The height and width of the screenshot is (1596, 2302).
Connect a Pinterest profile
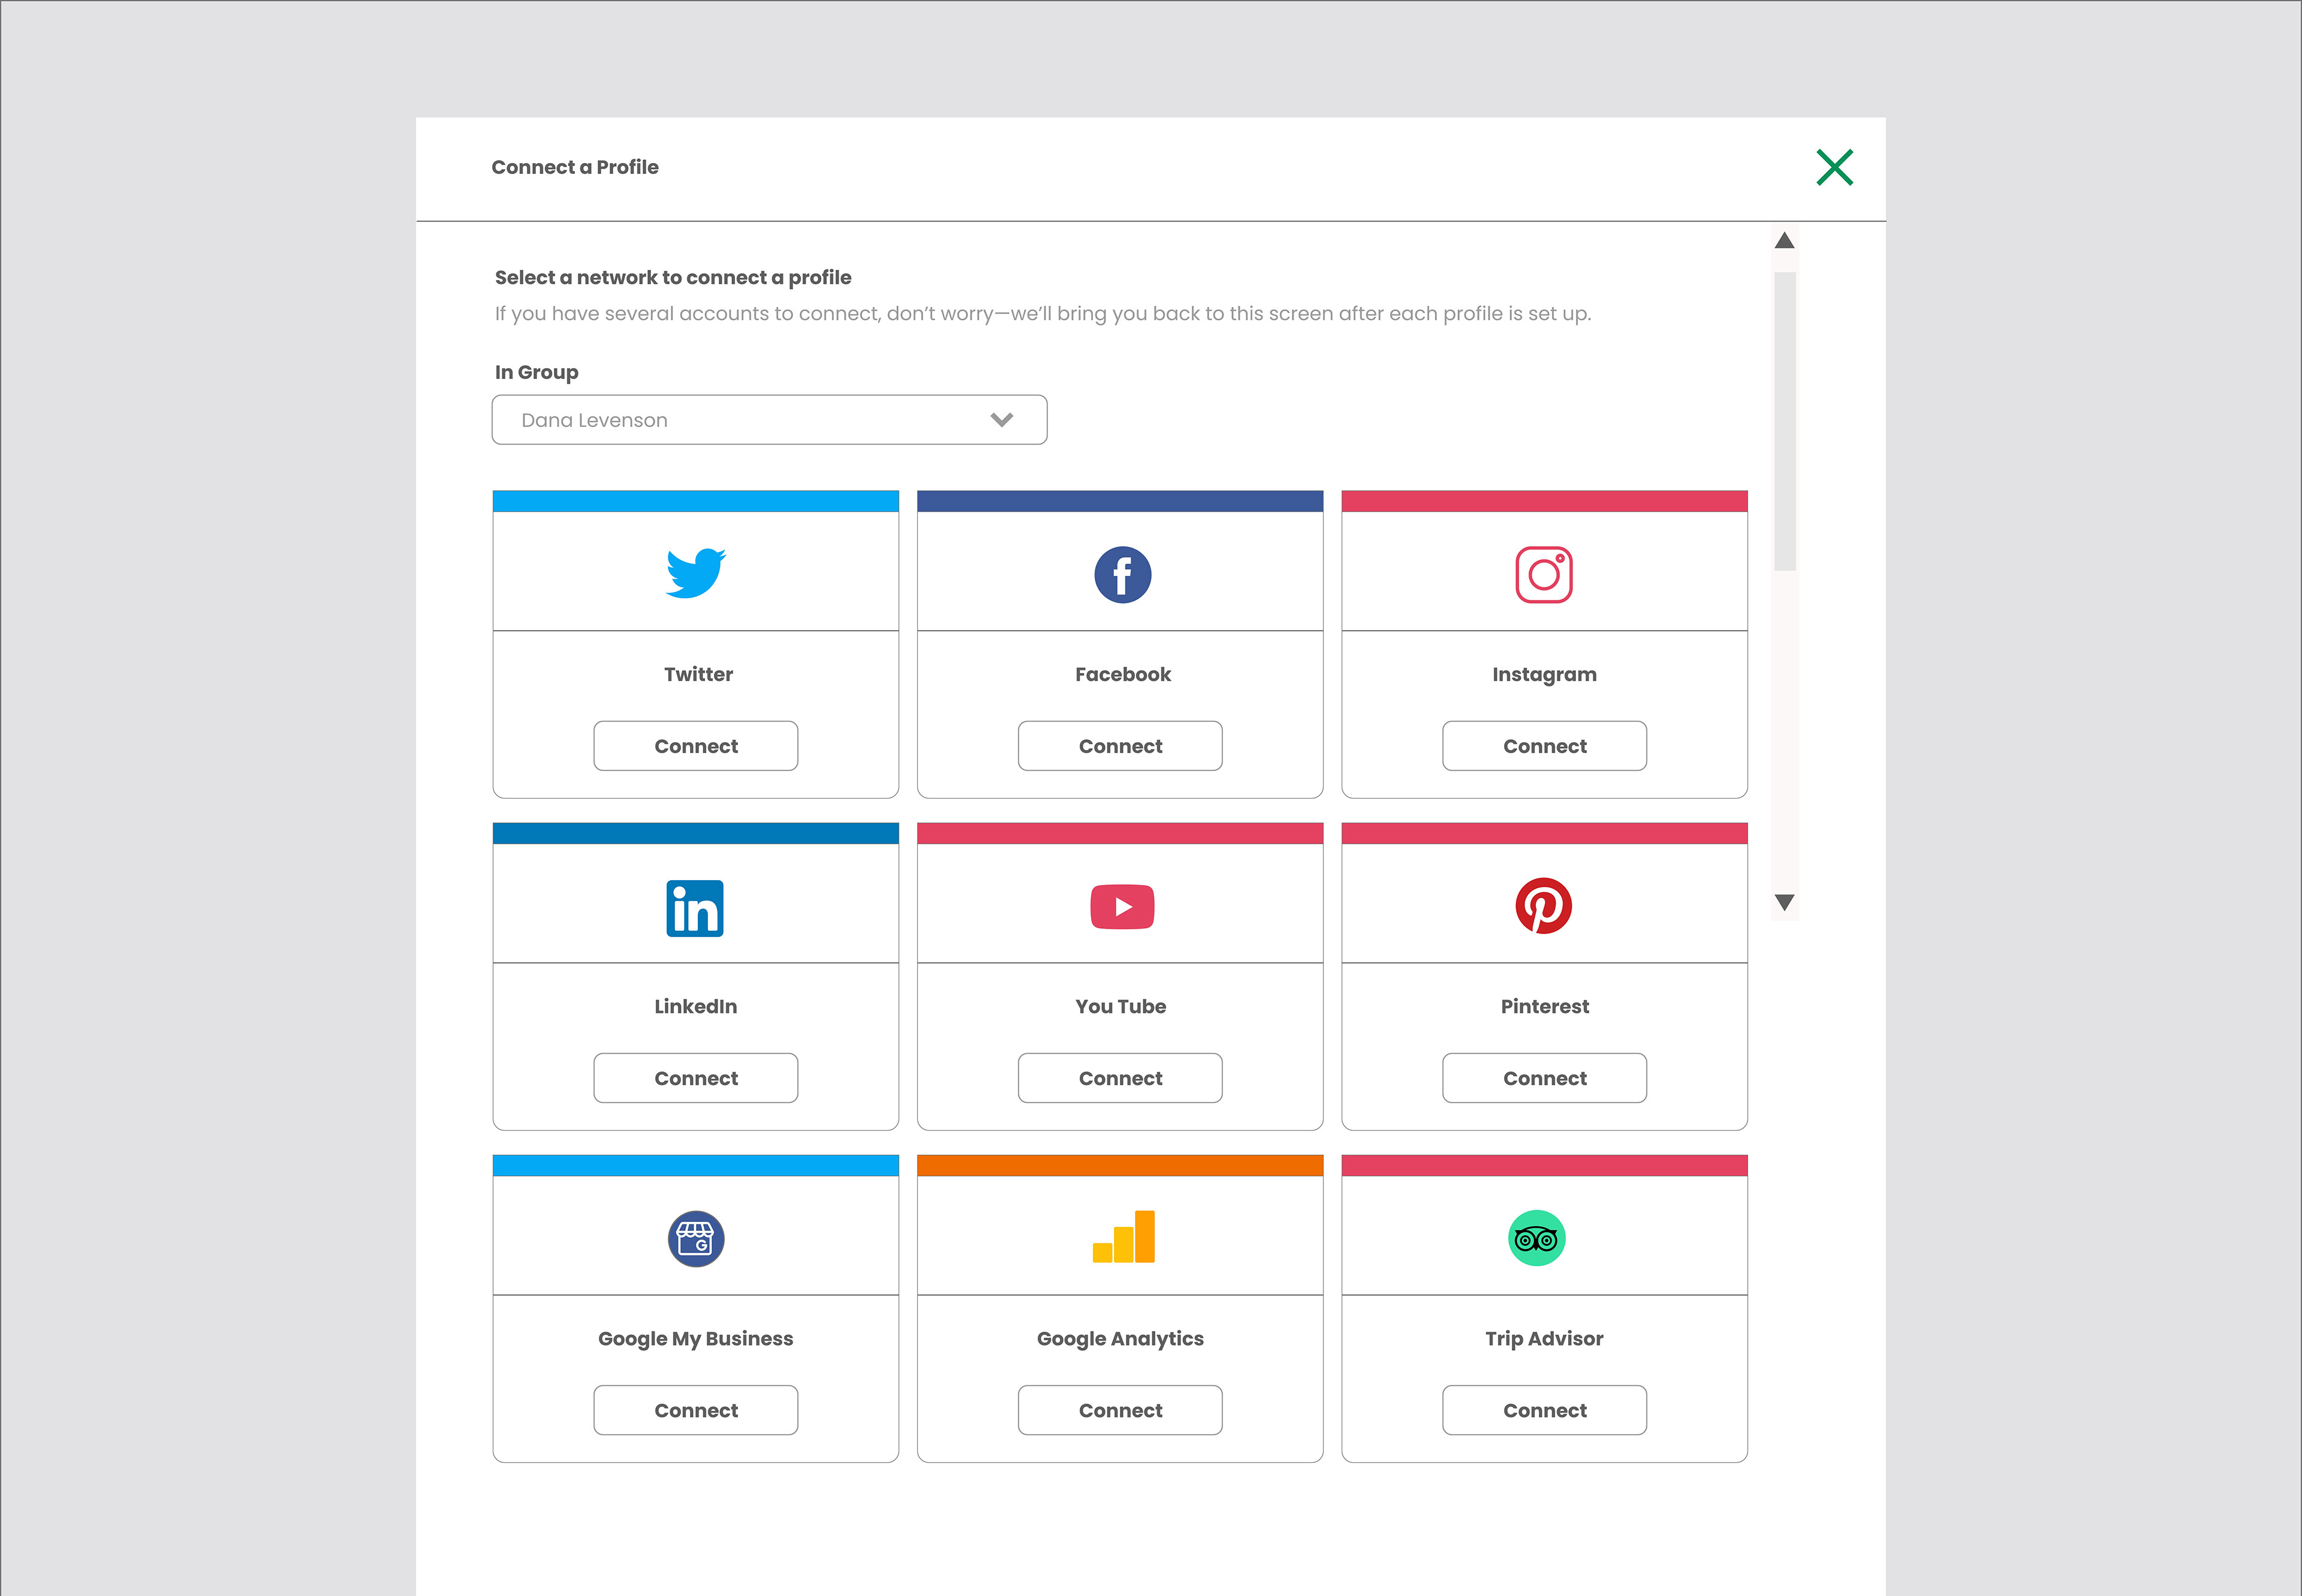[x=1545, y=1078]
